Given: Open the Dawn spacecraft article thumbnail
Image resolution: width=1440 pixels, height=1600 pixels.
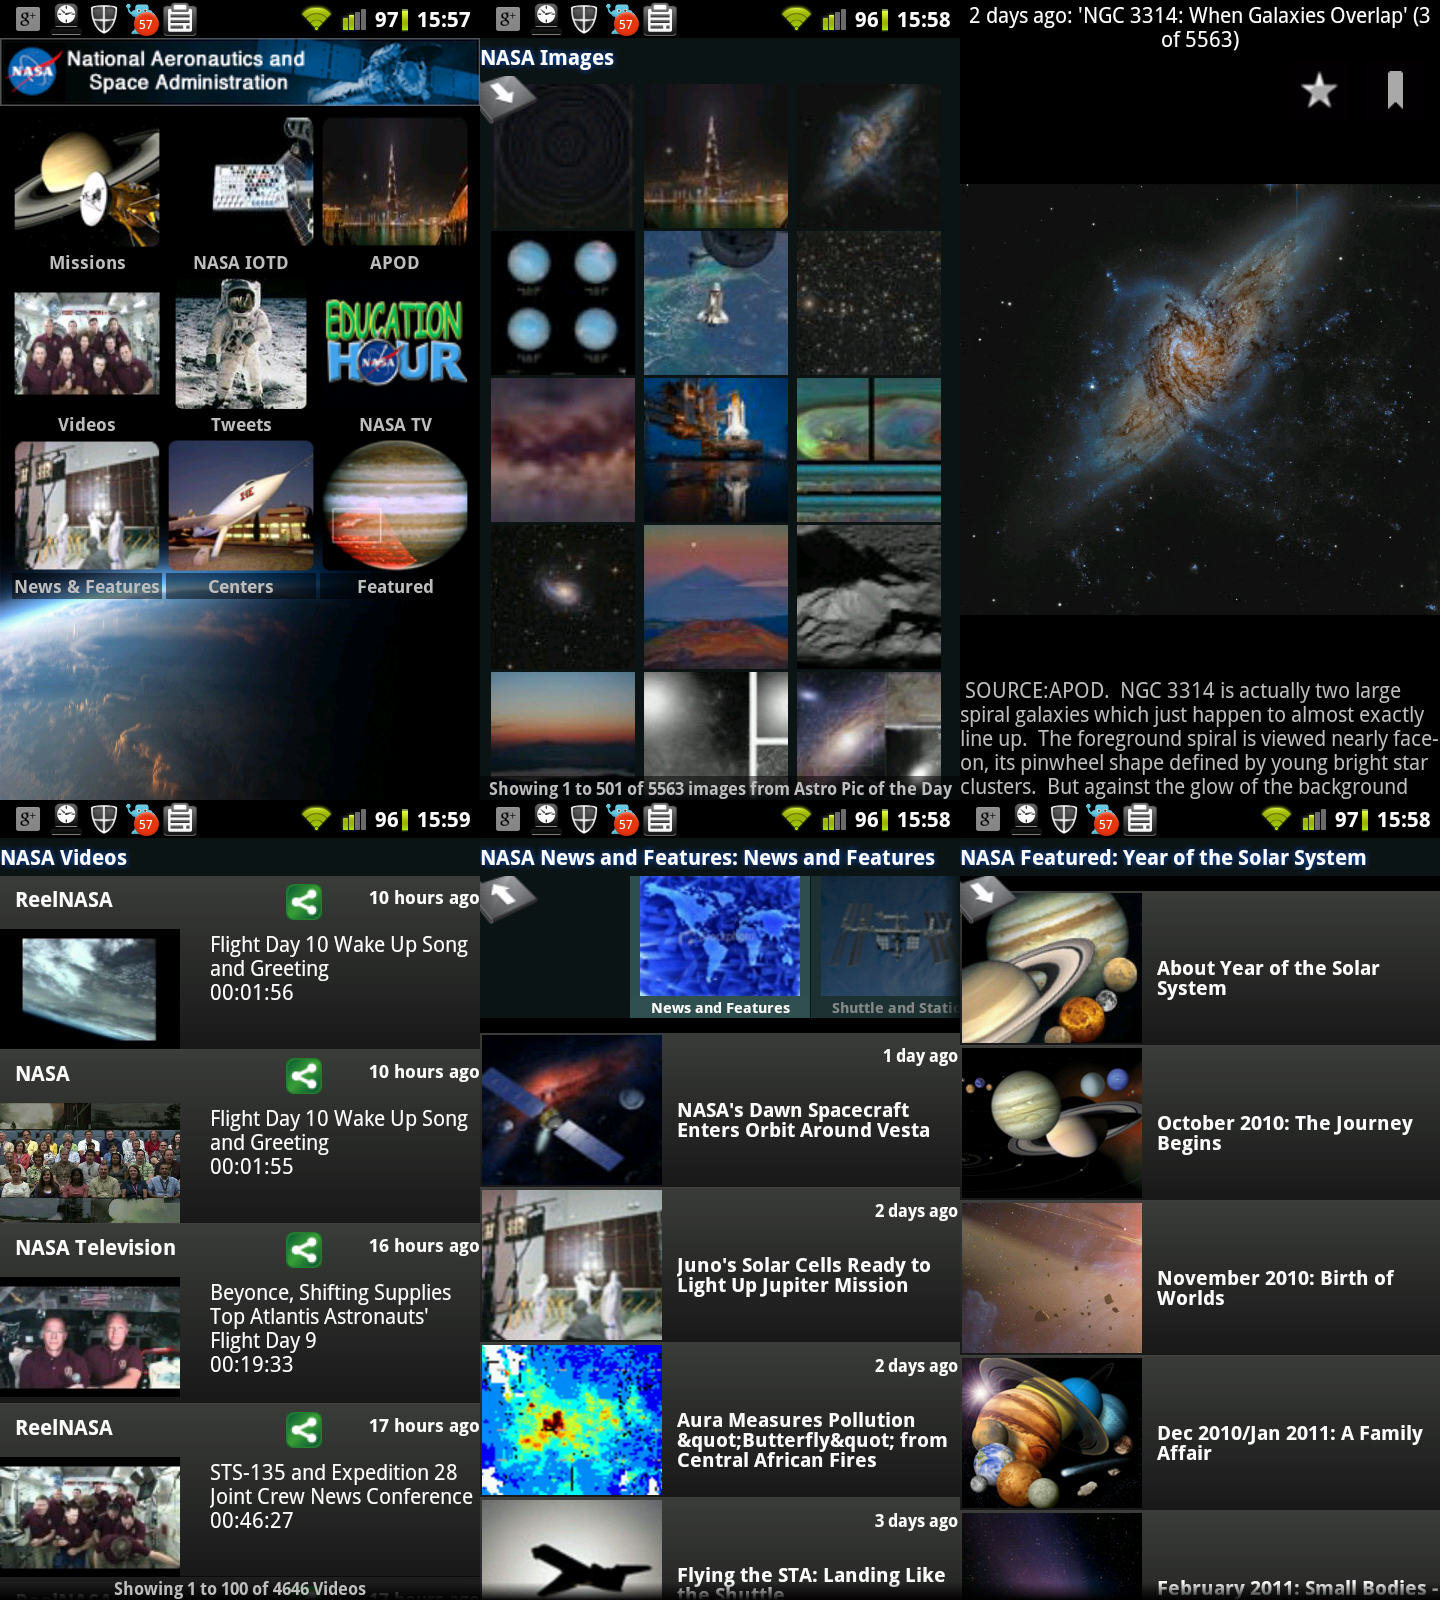Looking at the screenshot, I should 572,1110.
